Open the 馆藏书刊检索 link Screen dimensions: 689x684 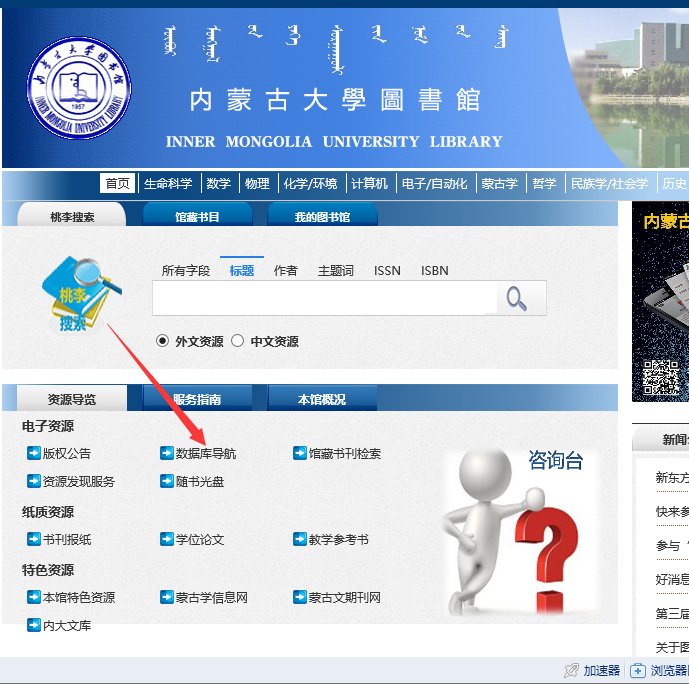345,453
